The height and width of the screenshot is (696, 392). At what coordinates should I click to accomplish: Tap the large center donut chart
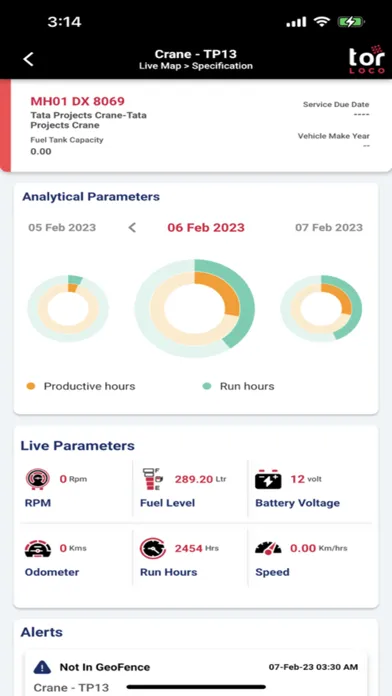point(195,308)
